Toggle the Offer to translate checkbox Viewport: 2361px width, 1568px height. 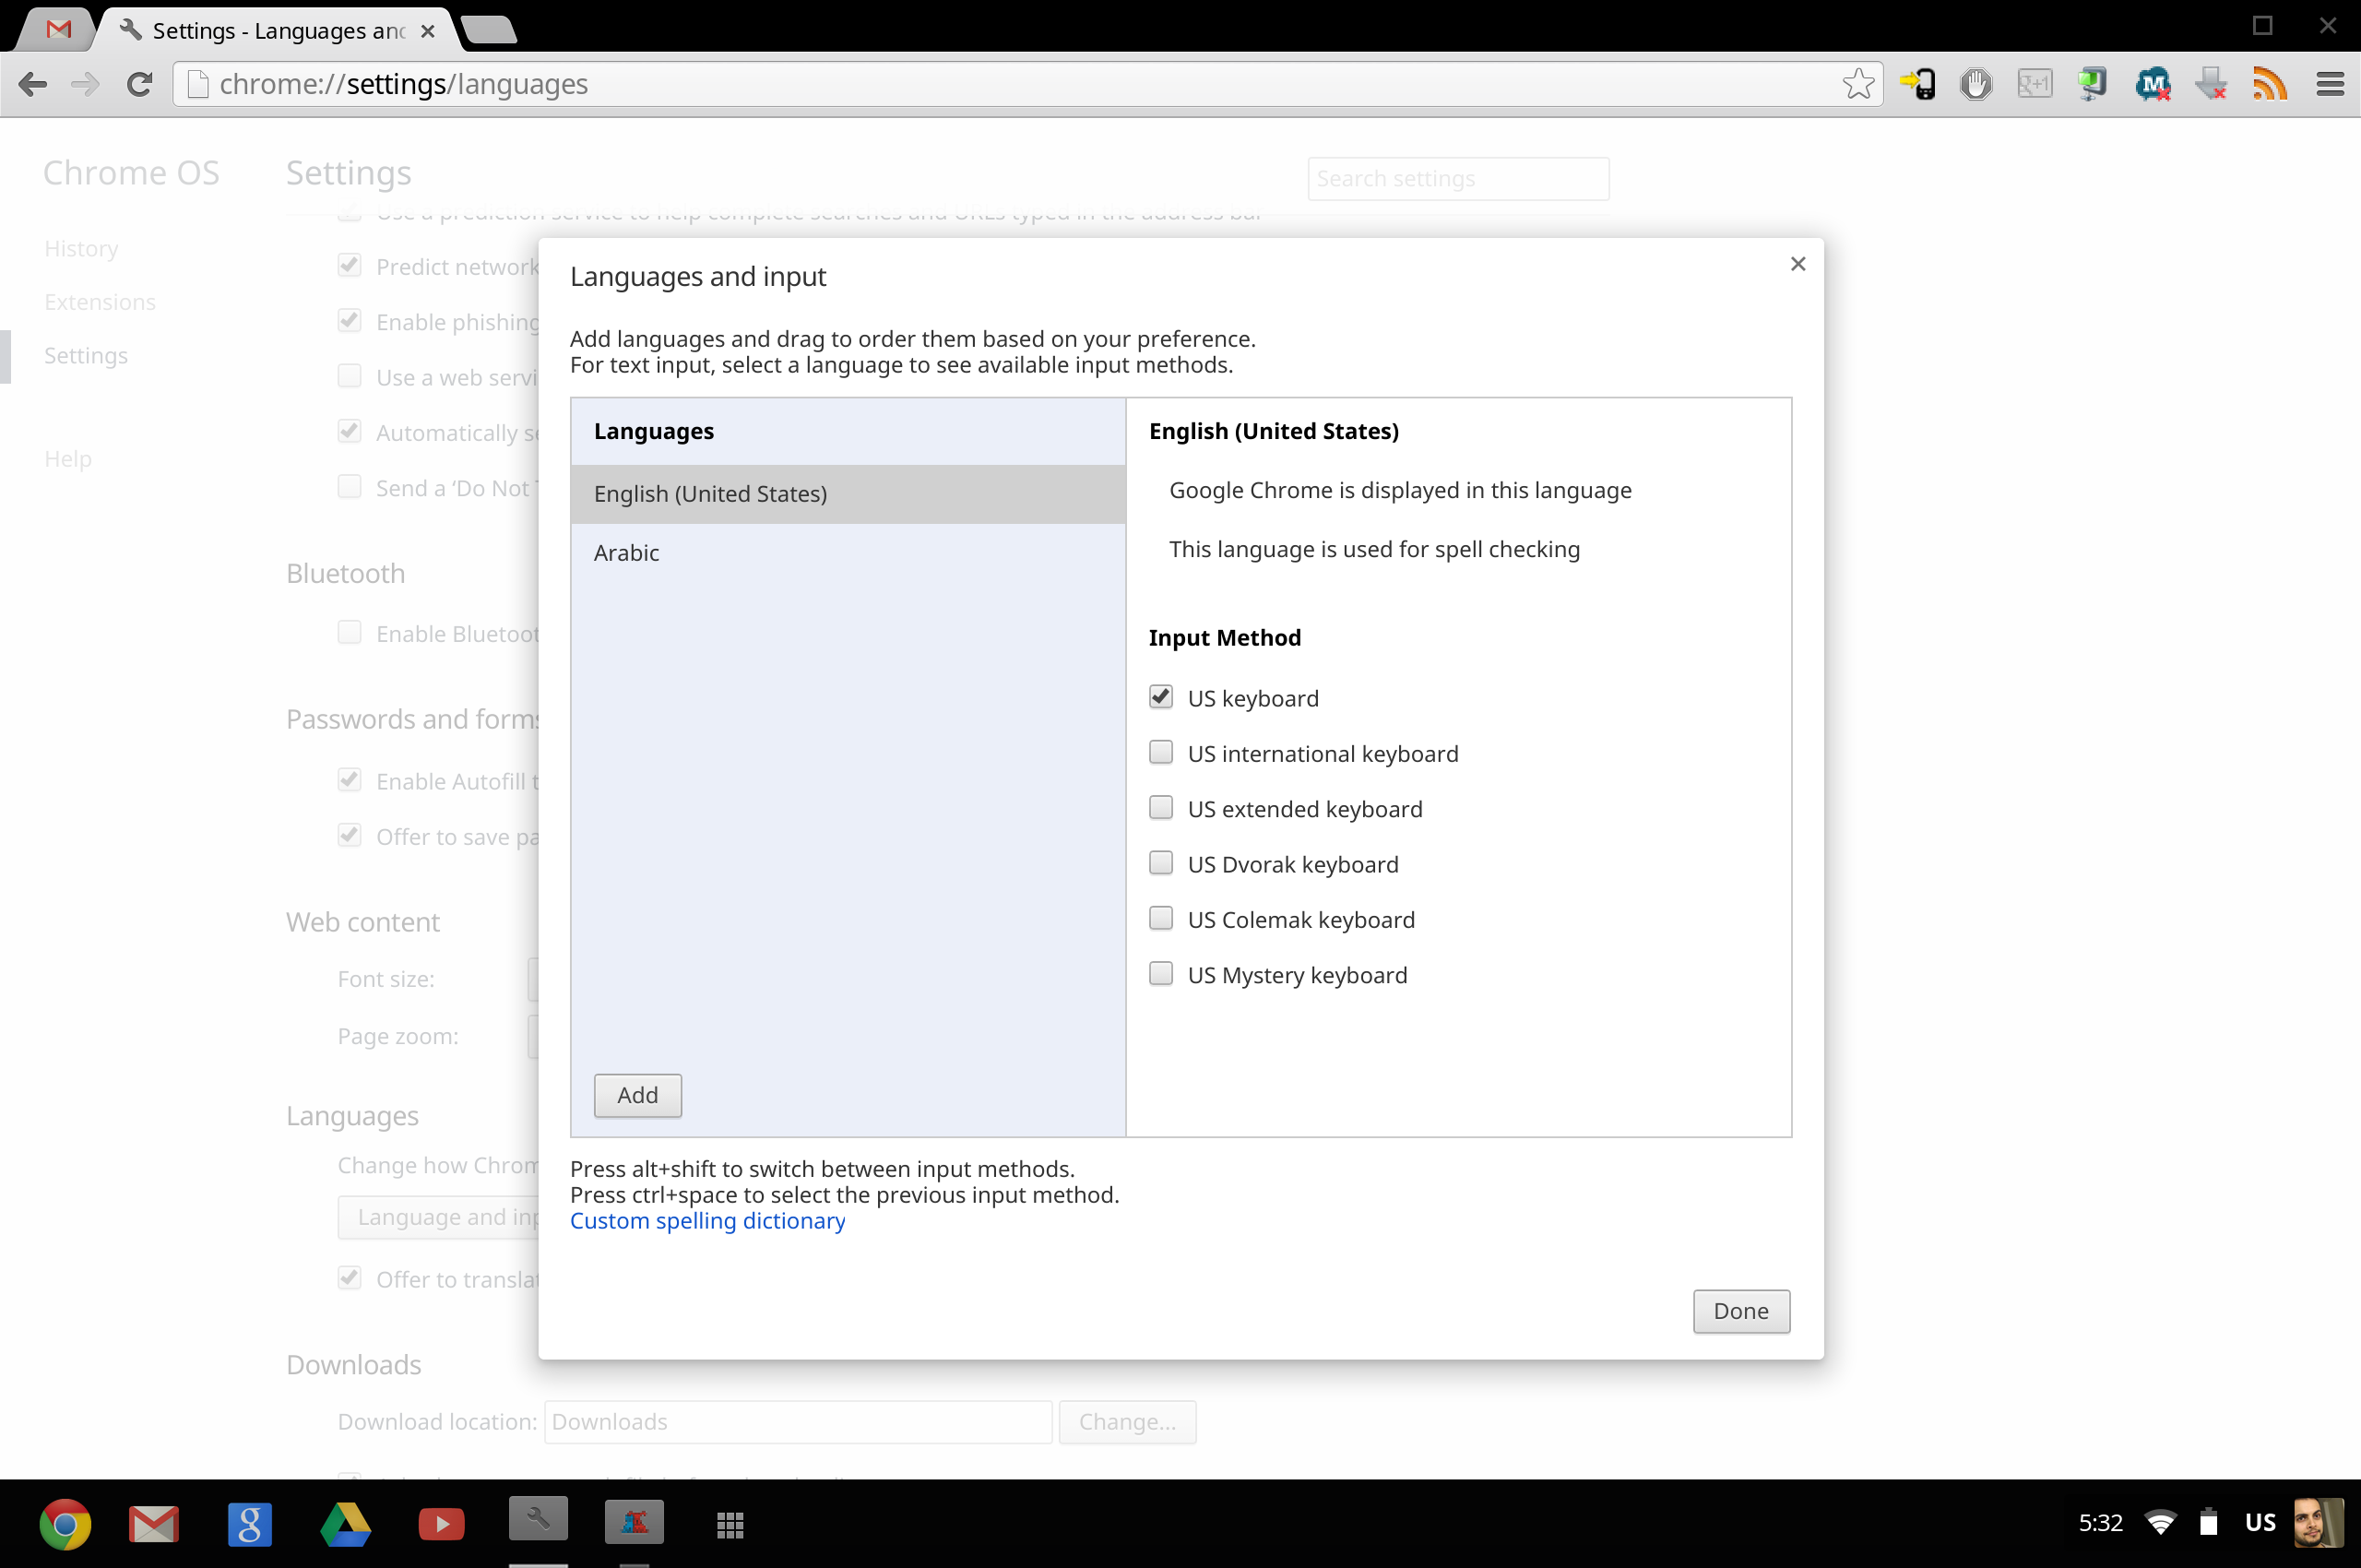tap(349, 1277)
